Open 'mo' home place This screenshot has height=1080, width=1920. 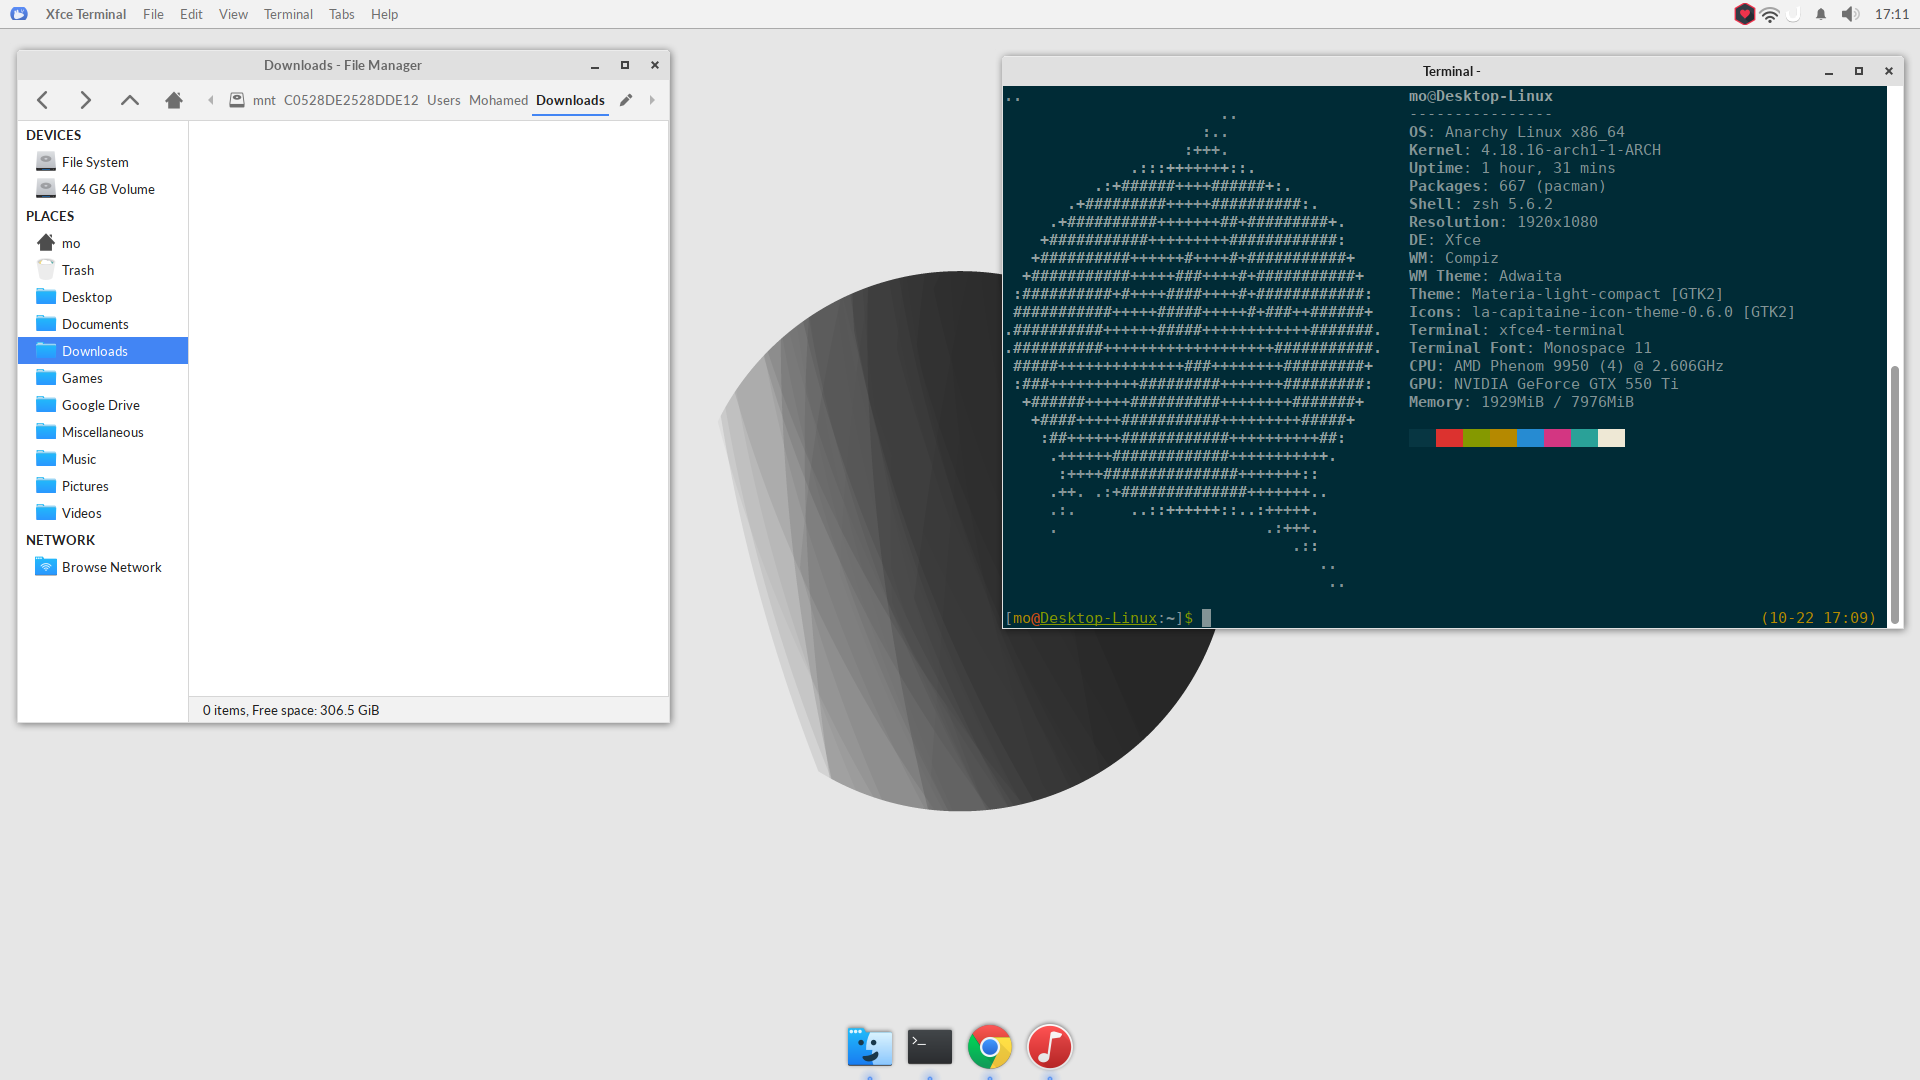point(103,243)
